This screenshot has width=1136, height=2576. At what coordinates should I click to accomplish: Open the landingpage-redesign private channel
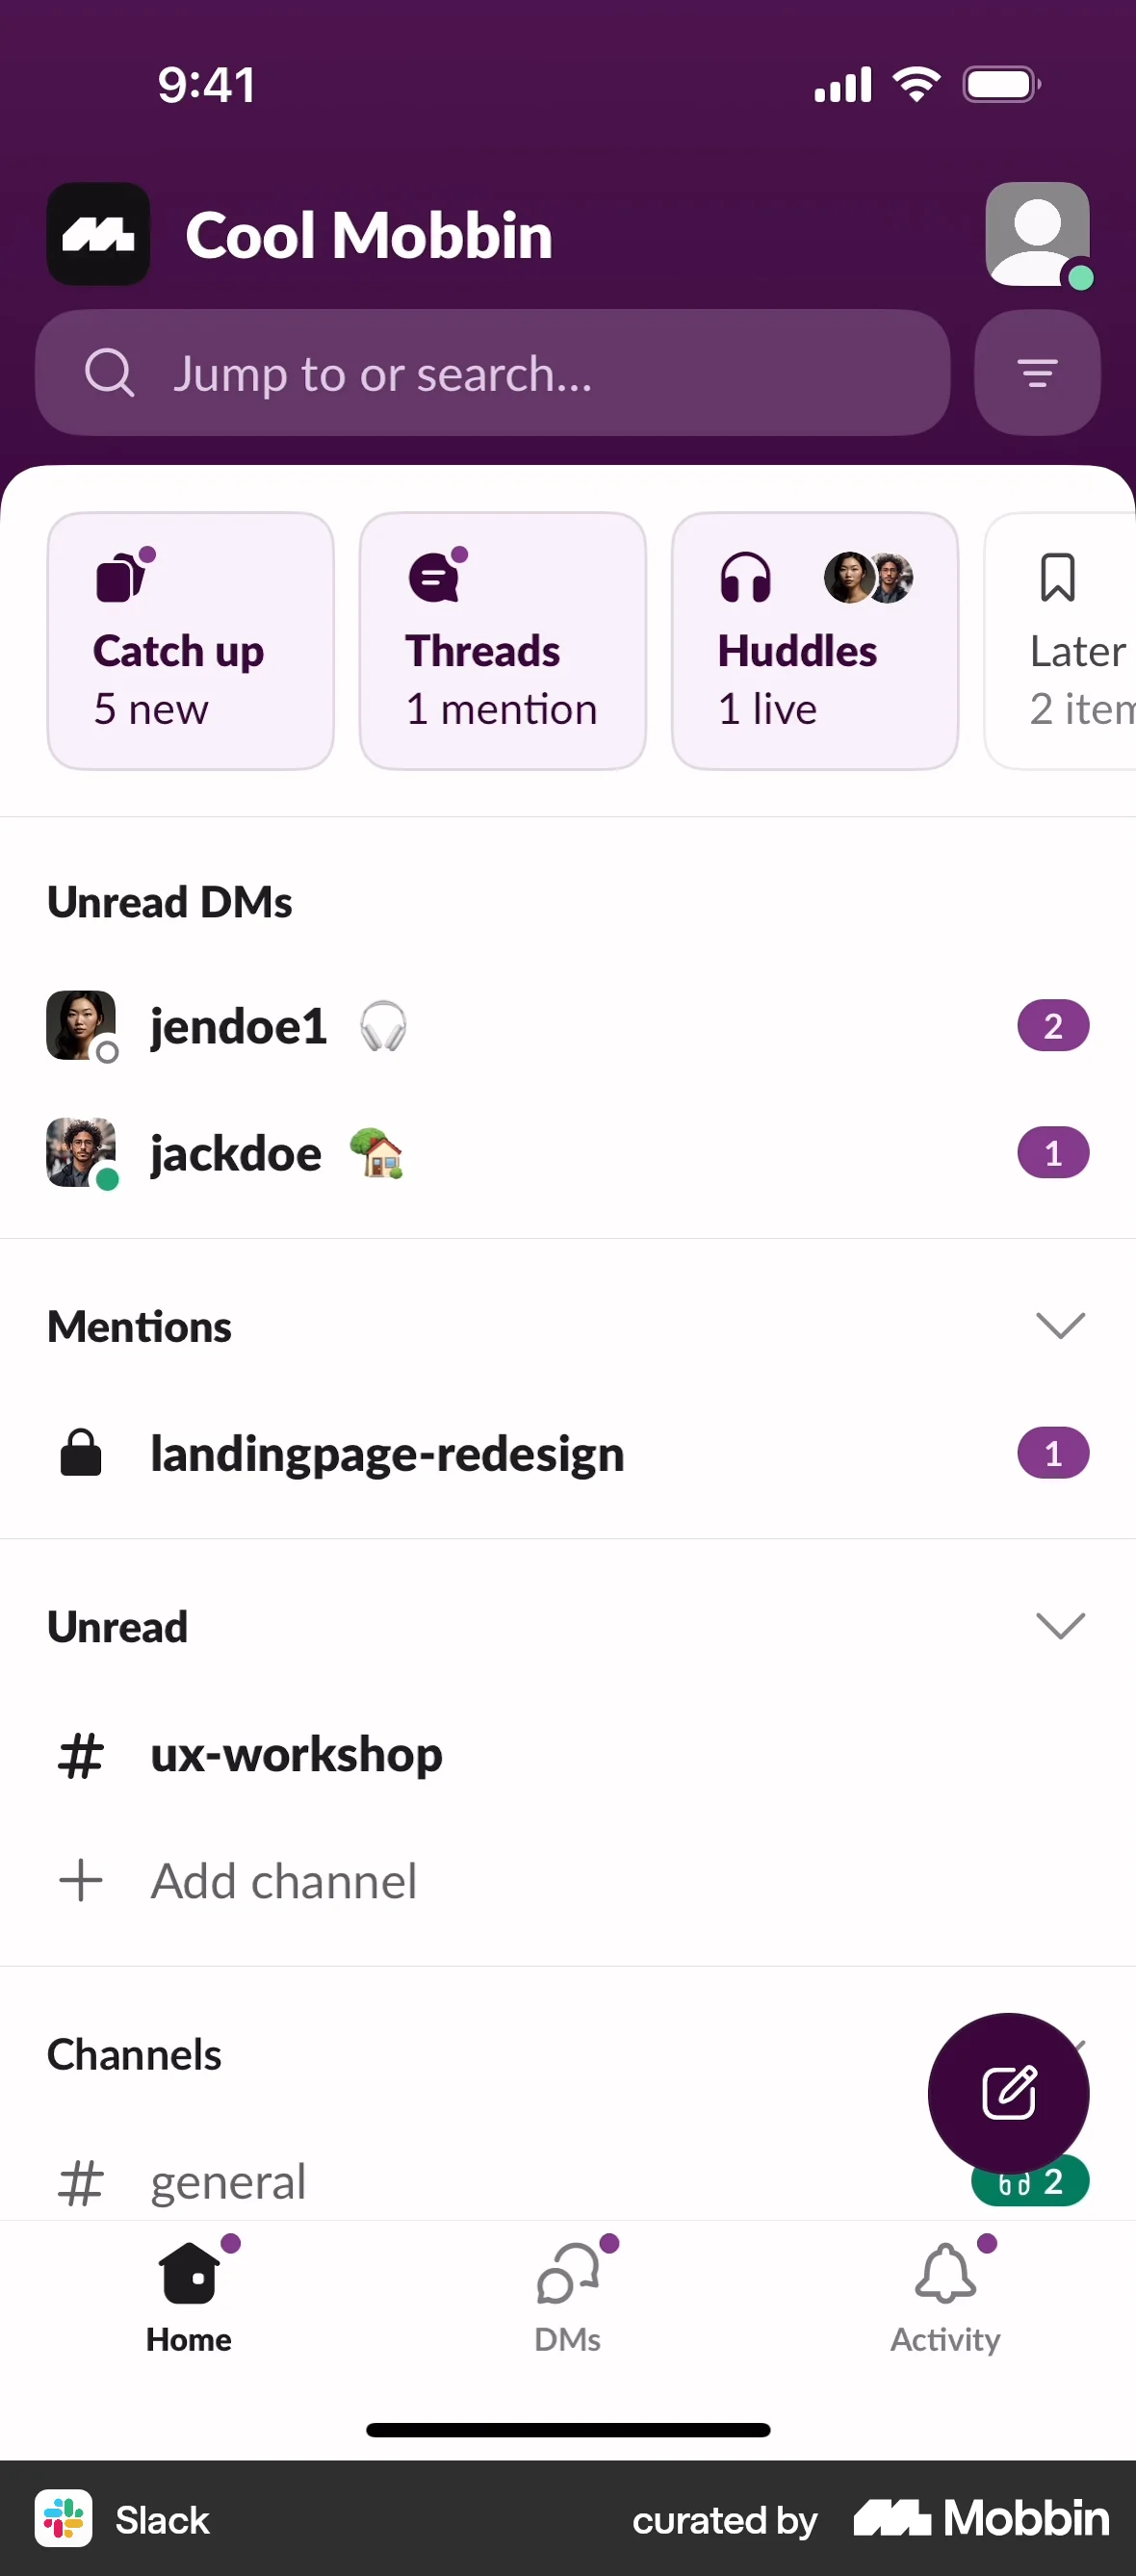[387, 1454]
